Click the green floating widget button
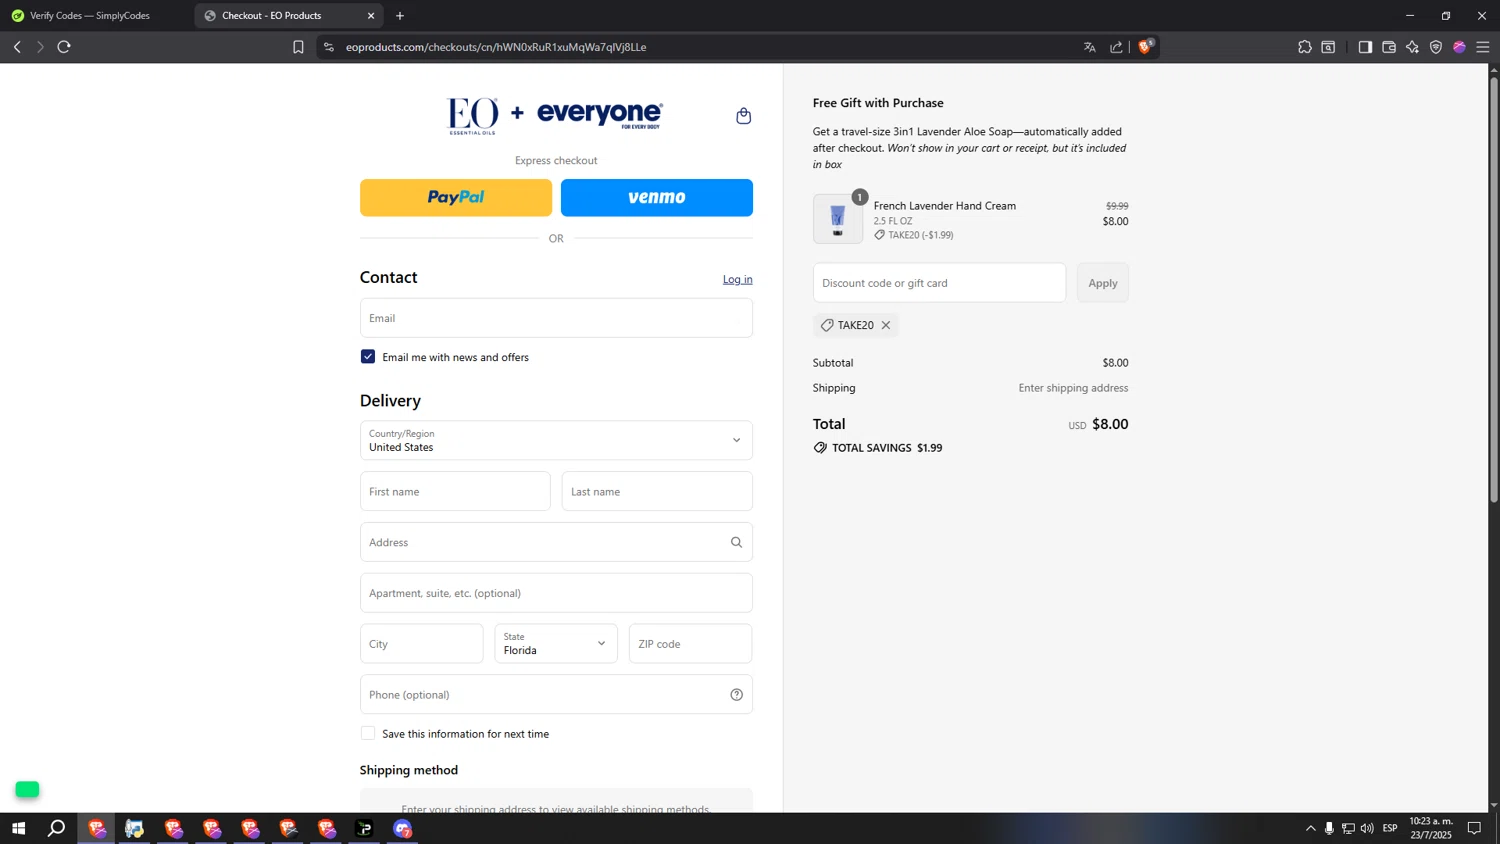This screenshot has width=1500, height=844. [x=27, y=790]
